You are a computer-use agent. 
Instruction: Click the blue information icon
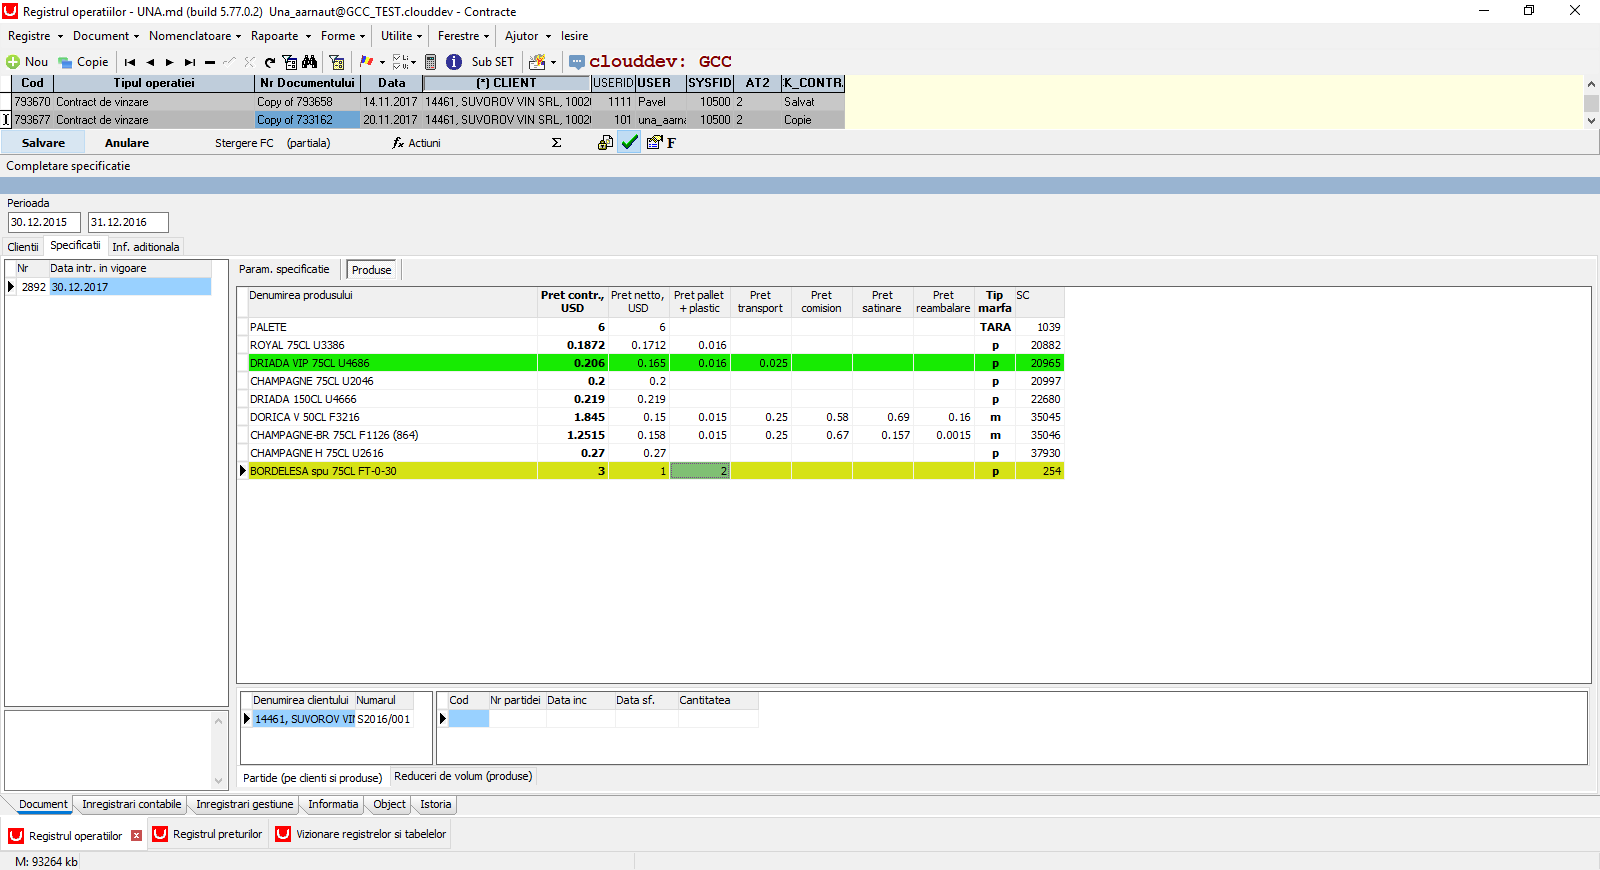[454, 62]
